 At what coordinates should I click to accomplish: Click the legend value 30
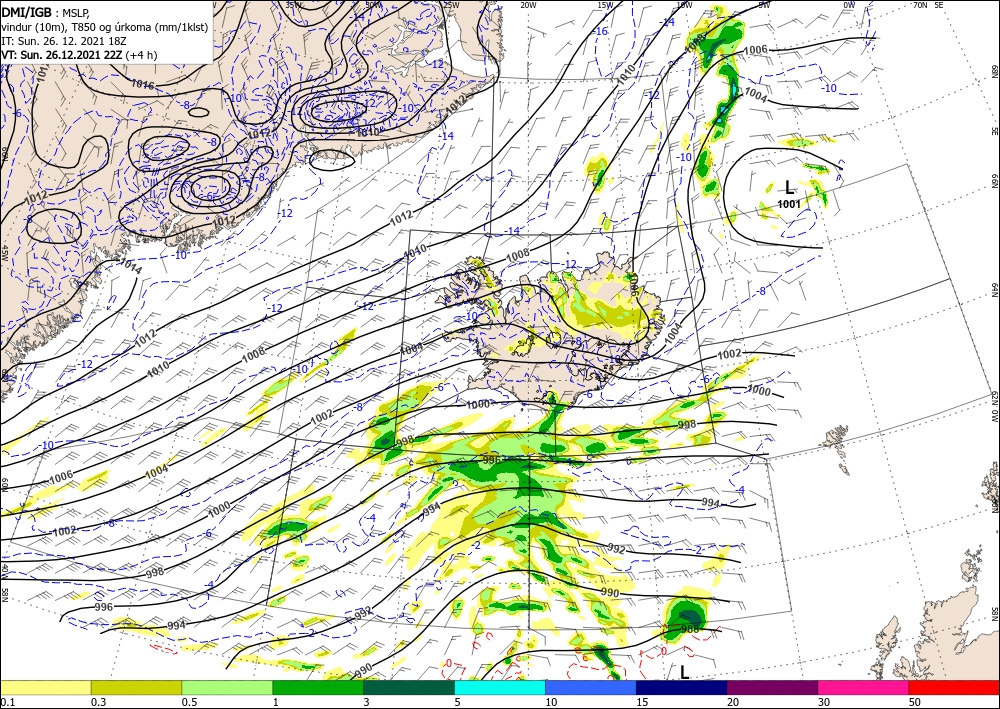[x=824, y=702]
